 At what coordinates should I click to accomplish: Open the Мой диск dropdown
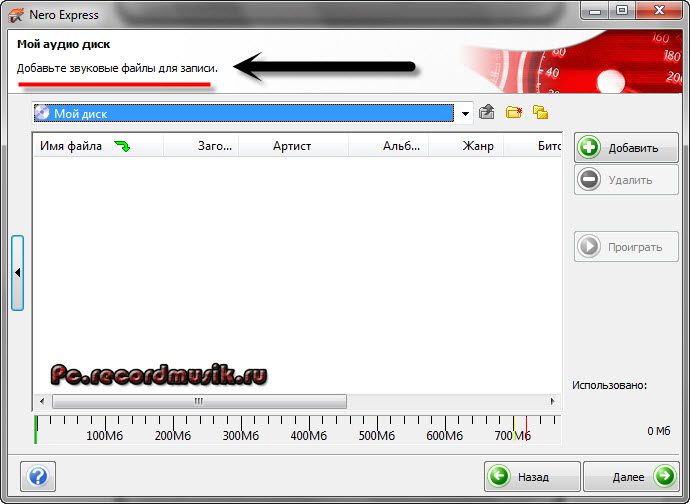pyautogui.click(x=465, y=114)
